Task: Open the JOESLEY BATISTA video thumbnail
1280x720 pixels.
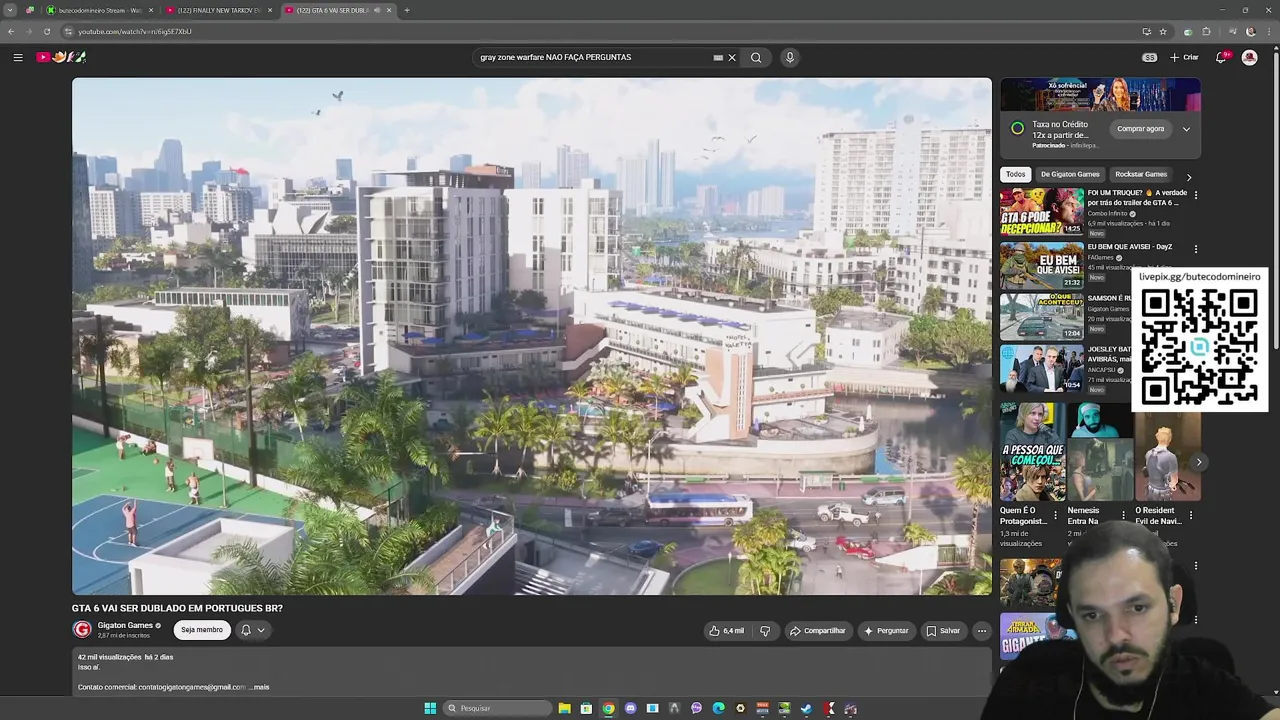Action: point(1042,369)
